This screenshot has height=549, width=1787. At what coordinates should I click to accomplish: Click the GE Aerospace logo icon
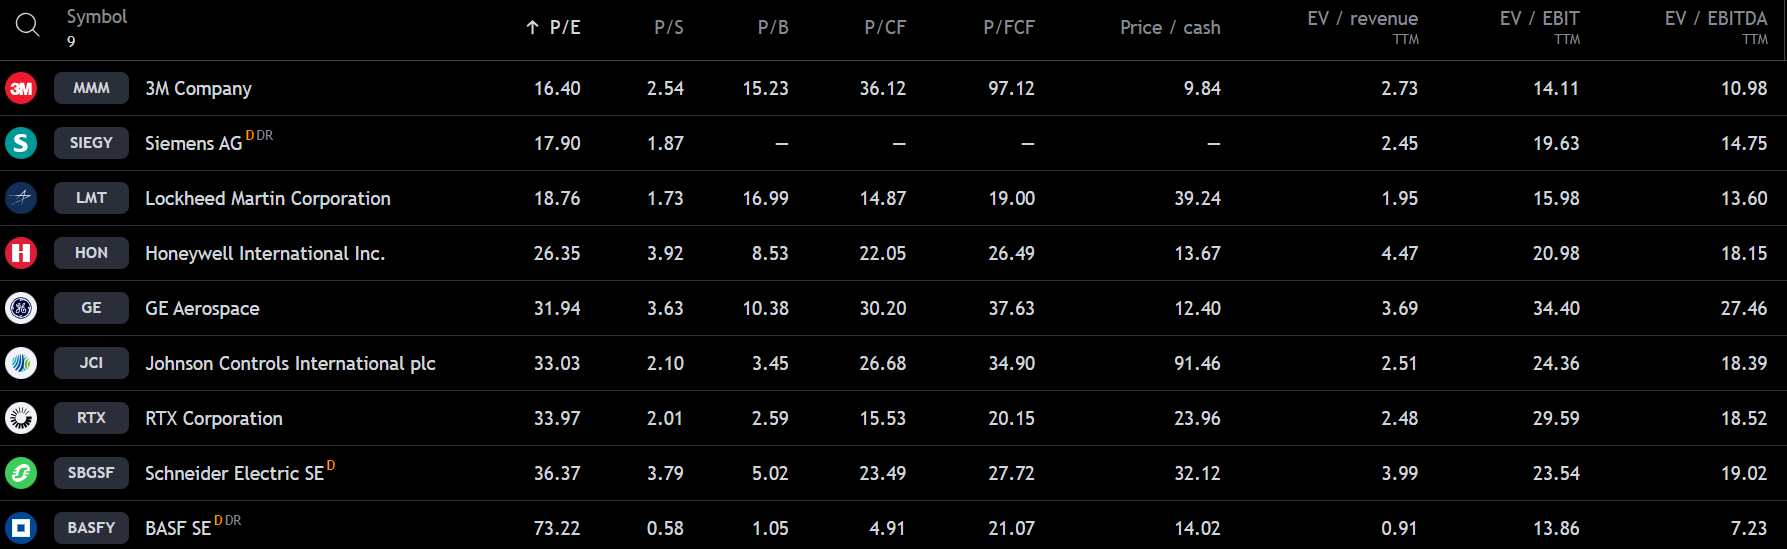click(21, 308)
